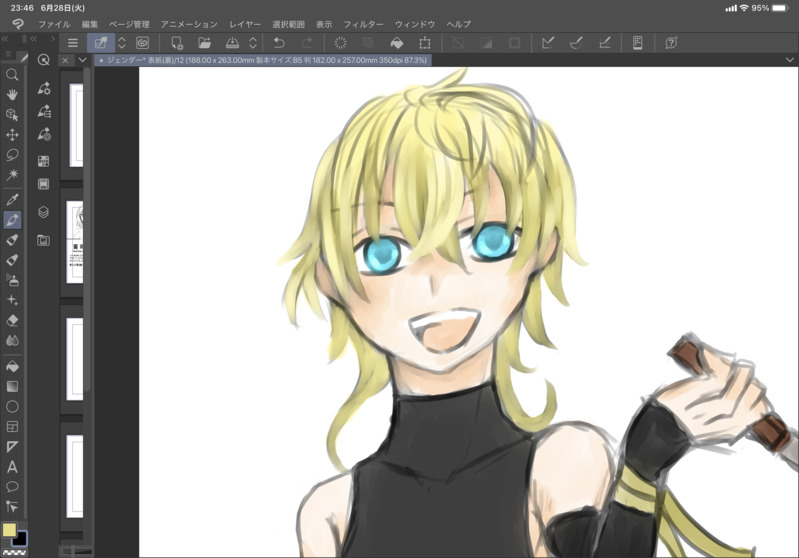Select the 3D object operation tool

click(12, 115)
